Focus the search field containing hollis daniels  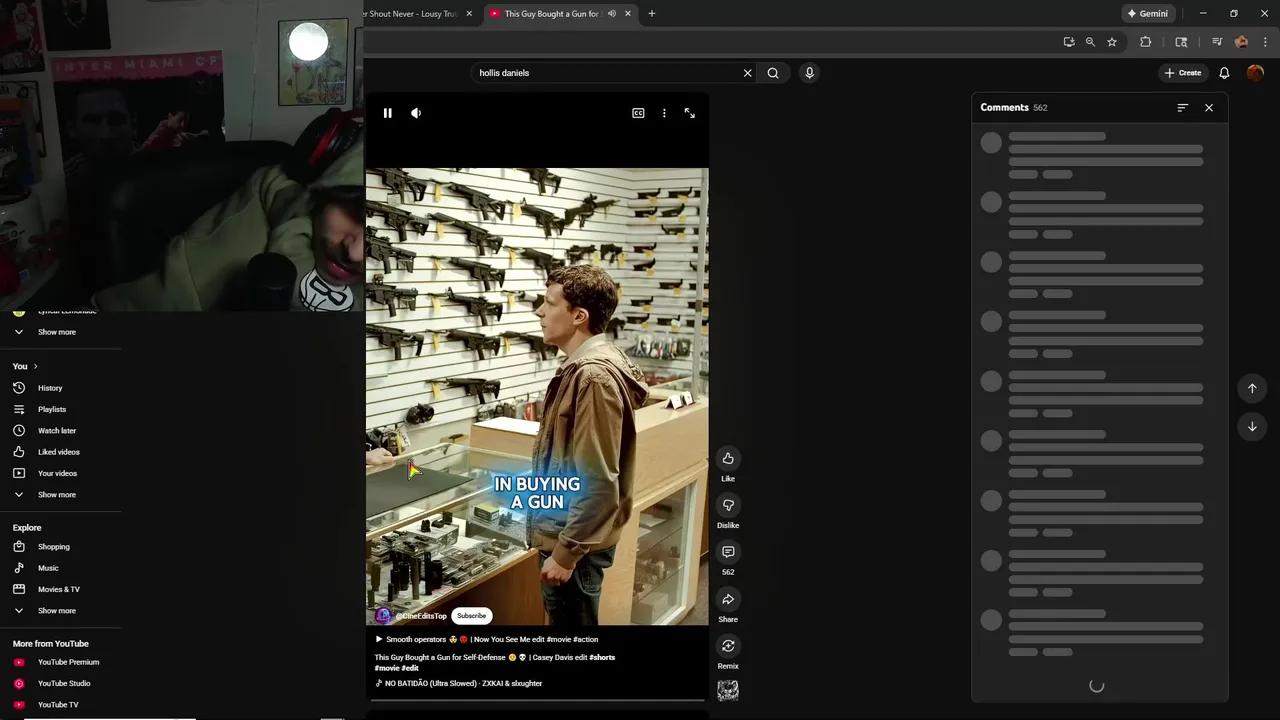tap(607, 73)
